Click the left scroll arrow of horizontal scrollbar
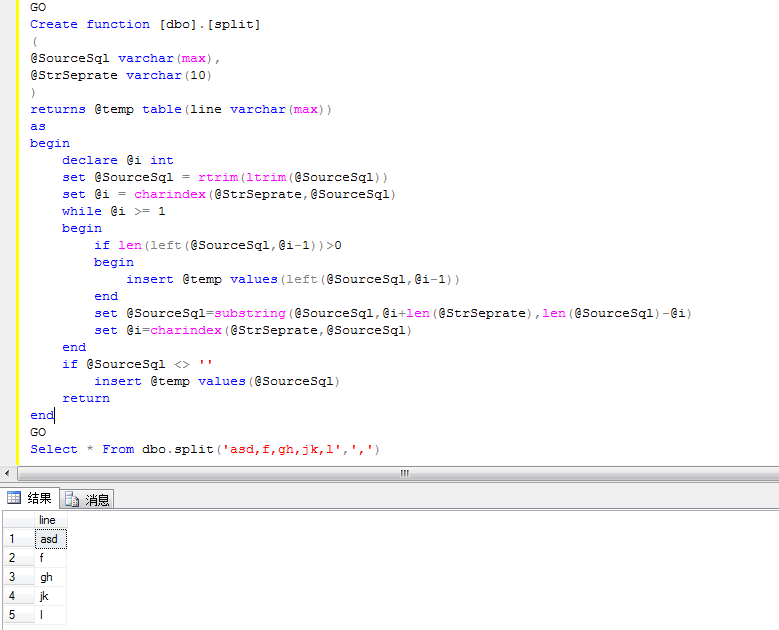779x630 pixels. coord(7,473)
